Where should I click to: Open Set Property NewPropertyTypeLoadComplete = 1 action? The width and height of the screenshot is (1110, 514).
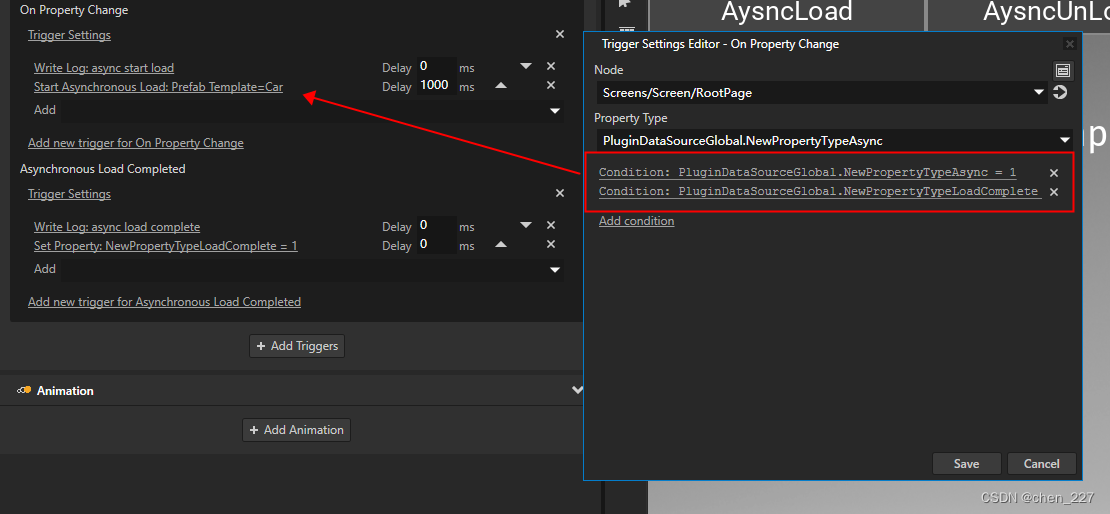(166, 246)
